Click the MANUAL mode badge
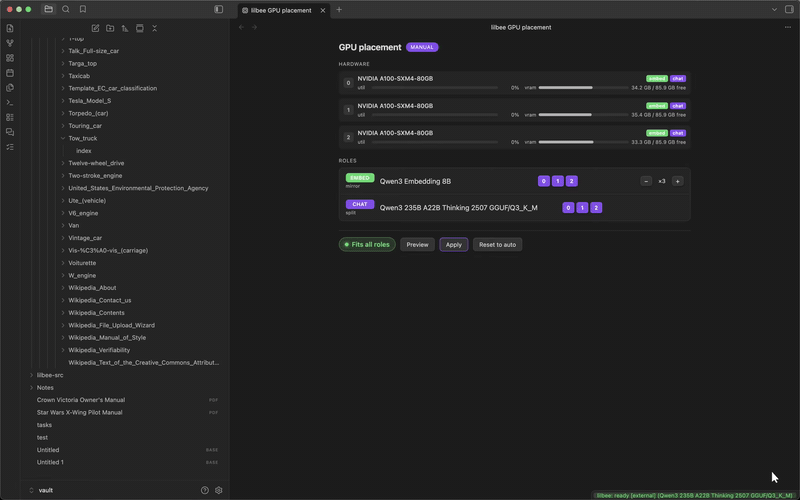800x500 pixels. [422, 47]
